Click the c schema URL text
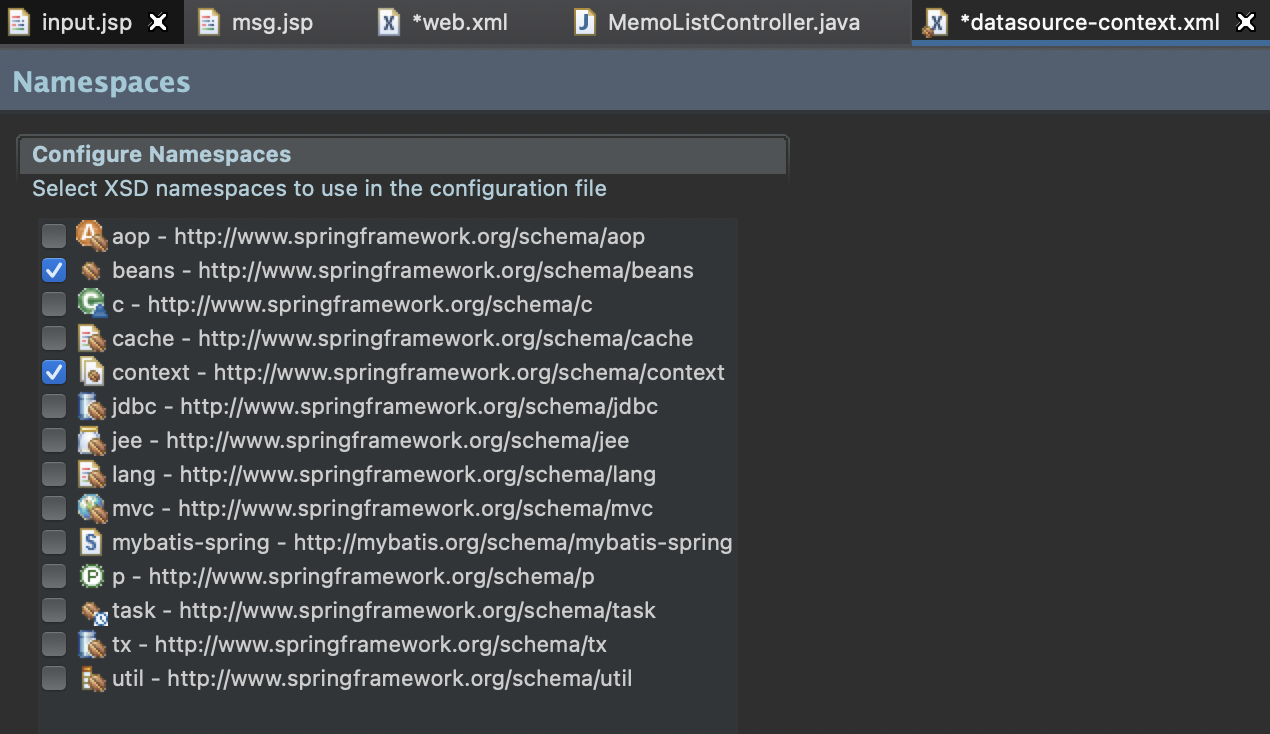This screenshot has width=1270, height=734. tap(370, 304)
